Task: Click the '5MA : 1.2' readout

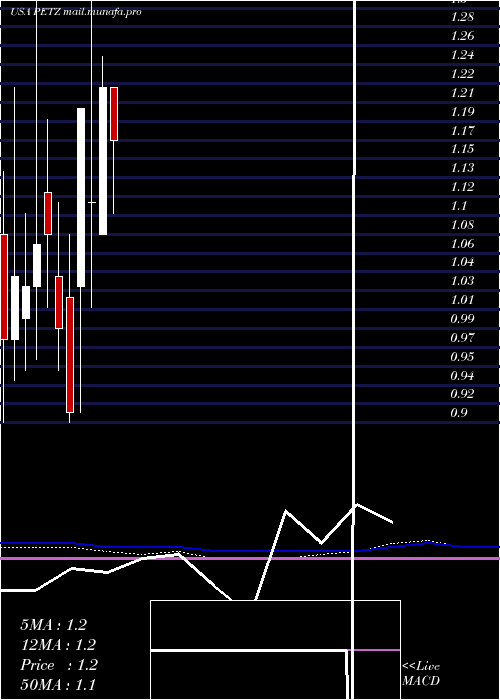Action: [x=54, y=625]
